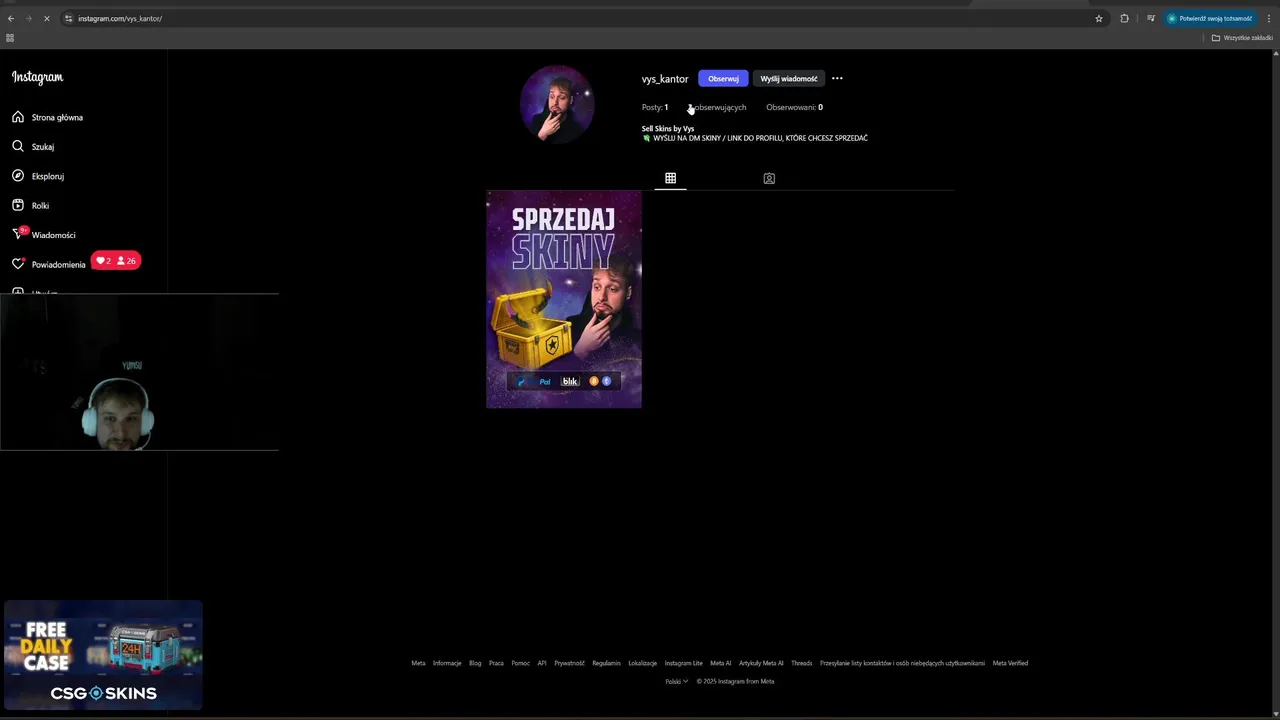The height and width of the screenshot is (720, 1280).
Task: Click the Meta Verified footer link
Action: coord(1010,663)
